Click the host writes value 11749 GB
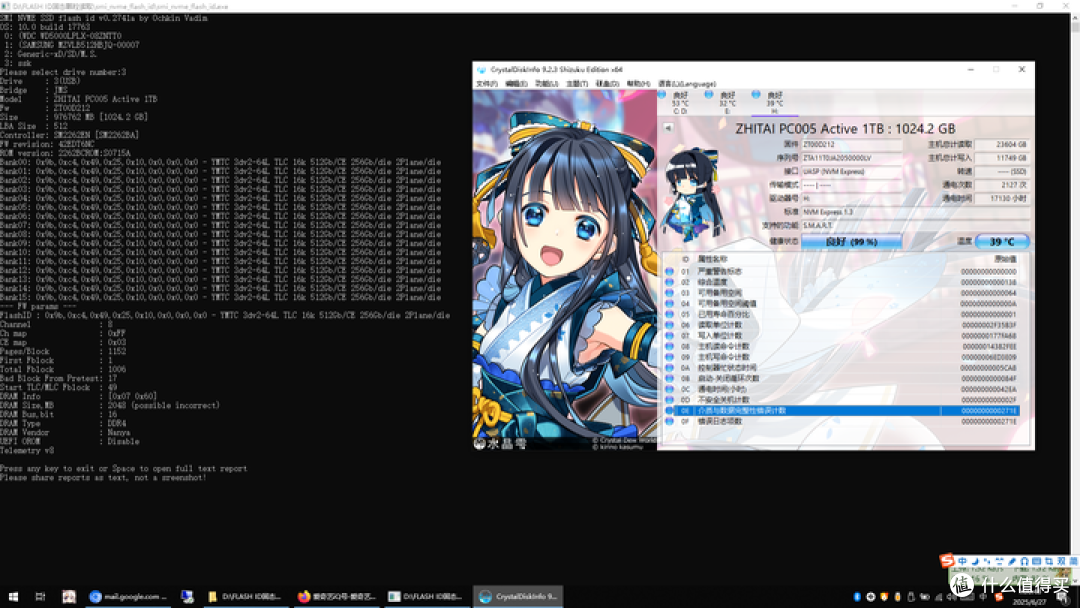The image size is (1080, 608). pyautogui.click(x=1002, y=158)
